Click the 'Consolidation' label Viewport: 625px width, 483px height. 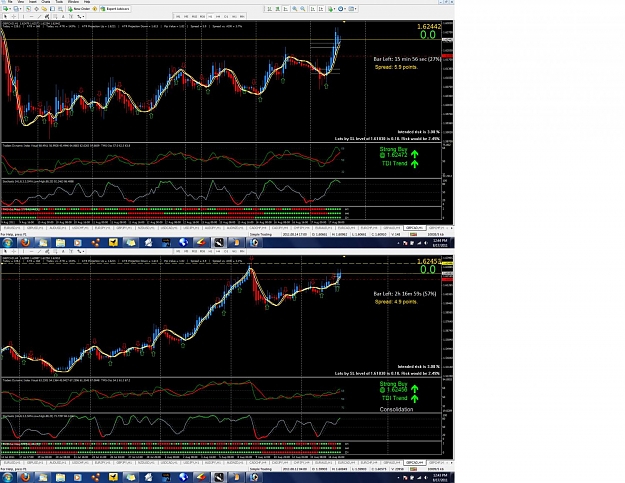coord(396,409)
